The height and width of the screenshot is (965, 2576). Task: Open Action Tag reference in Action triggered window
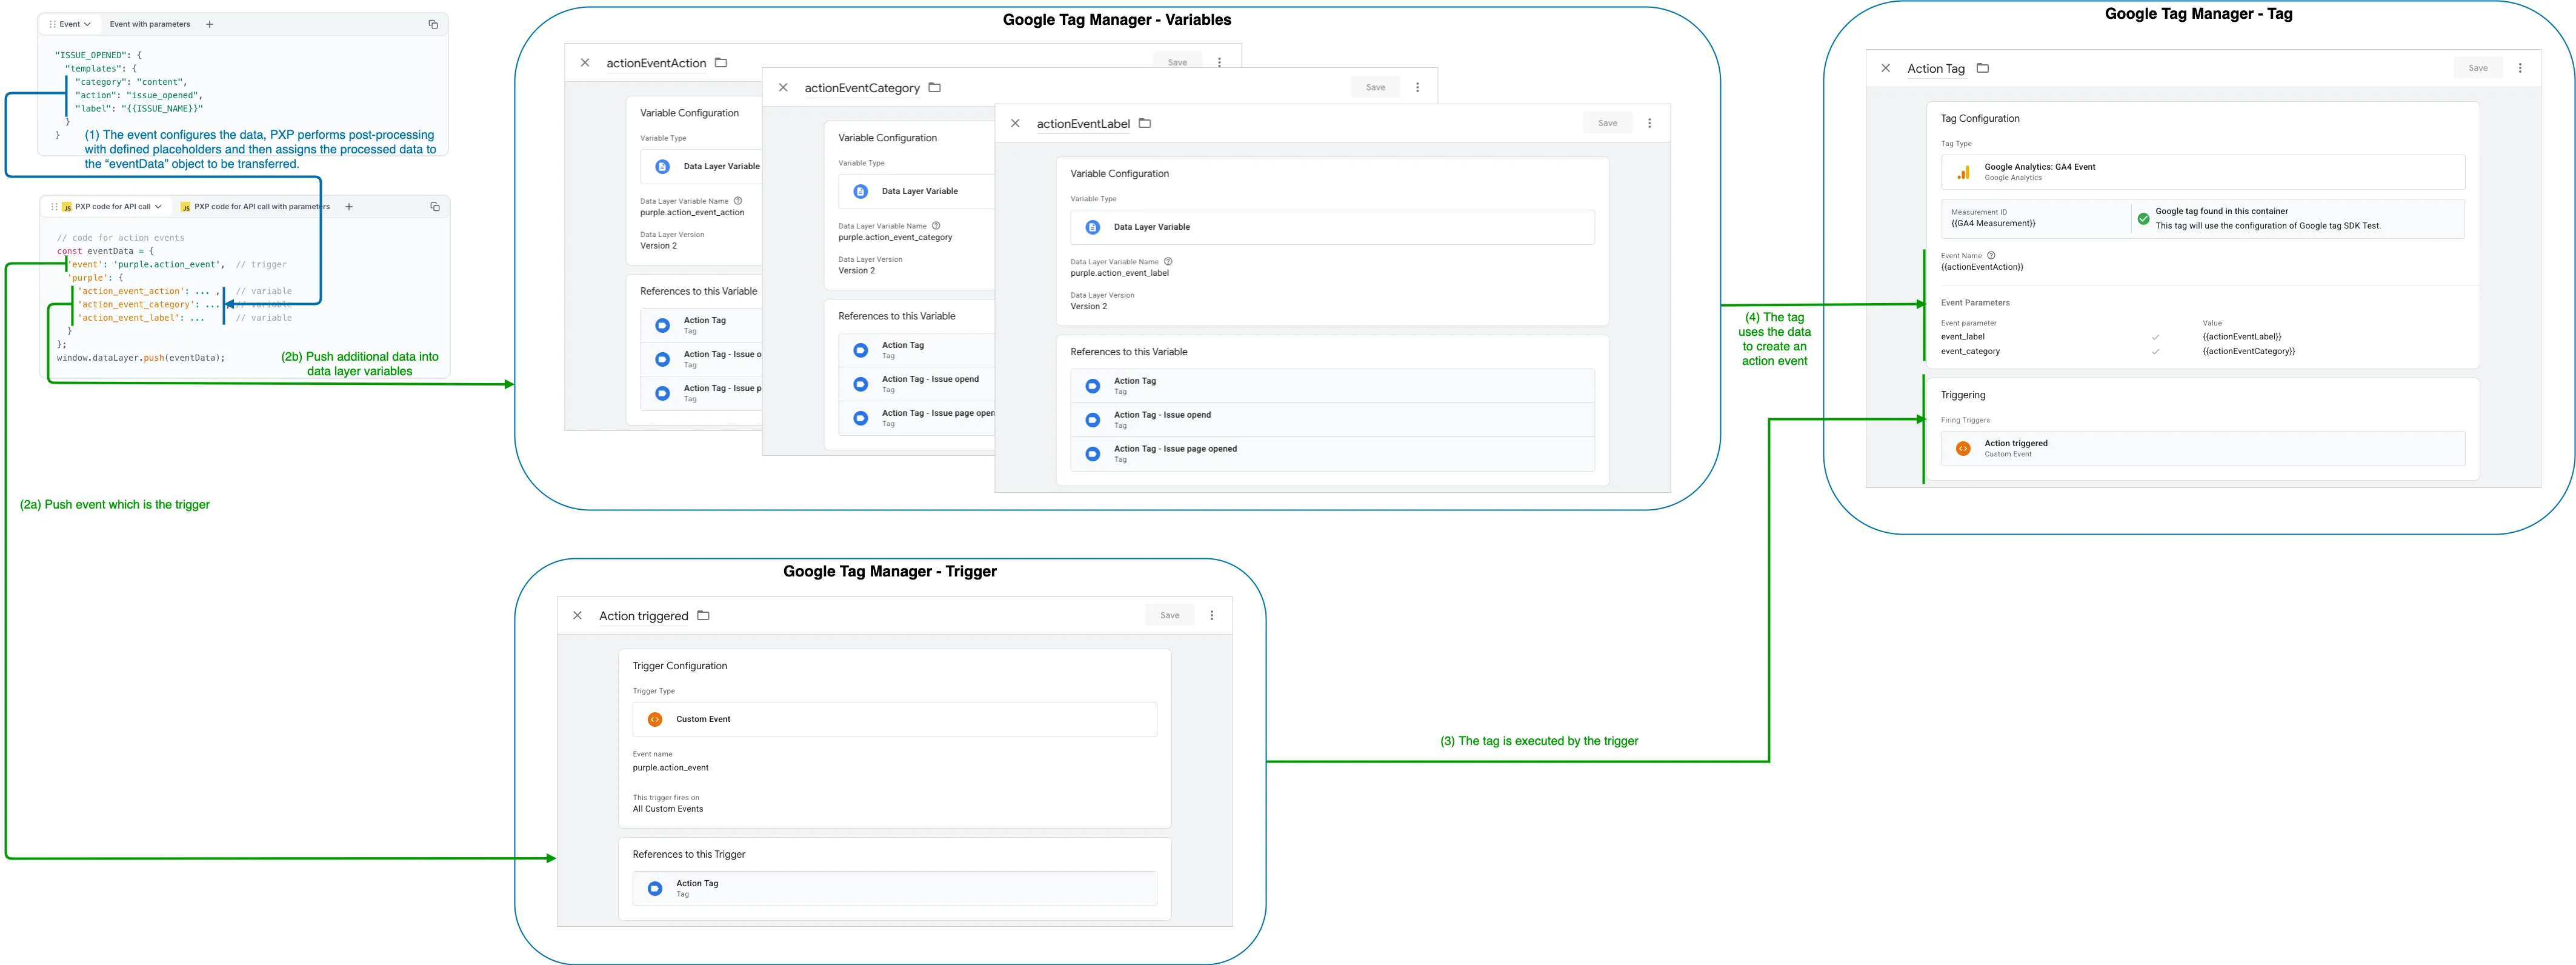click(894, 888)
